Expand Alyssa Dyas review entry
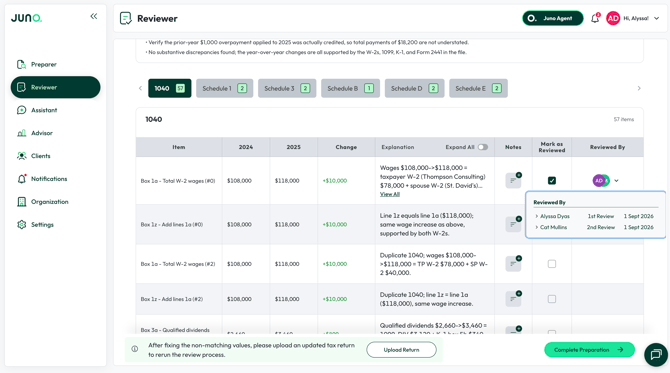 coord(537,216)
